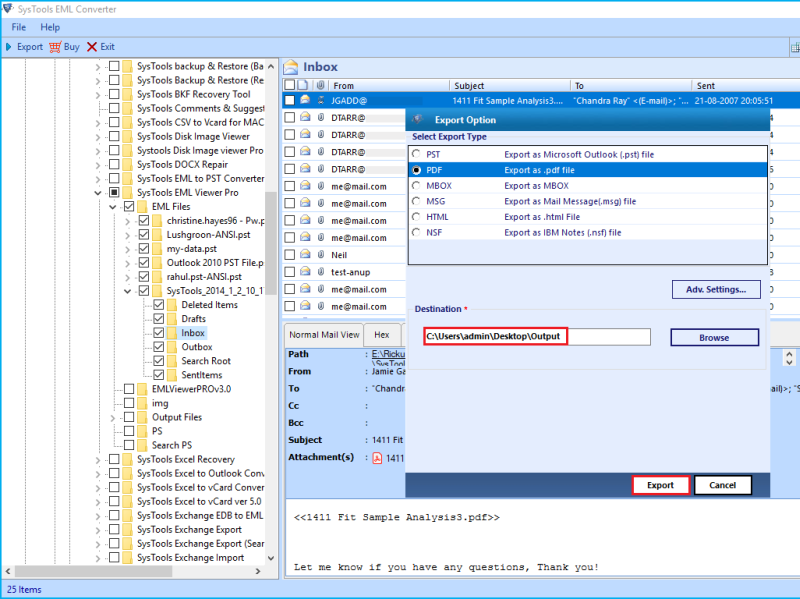
Task: Expand the my-data.pst tree node
Action: click(x=128, y=249)
